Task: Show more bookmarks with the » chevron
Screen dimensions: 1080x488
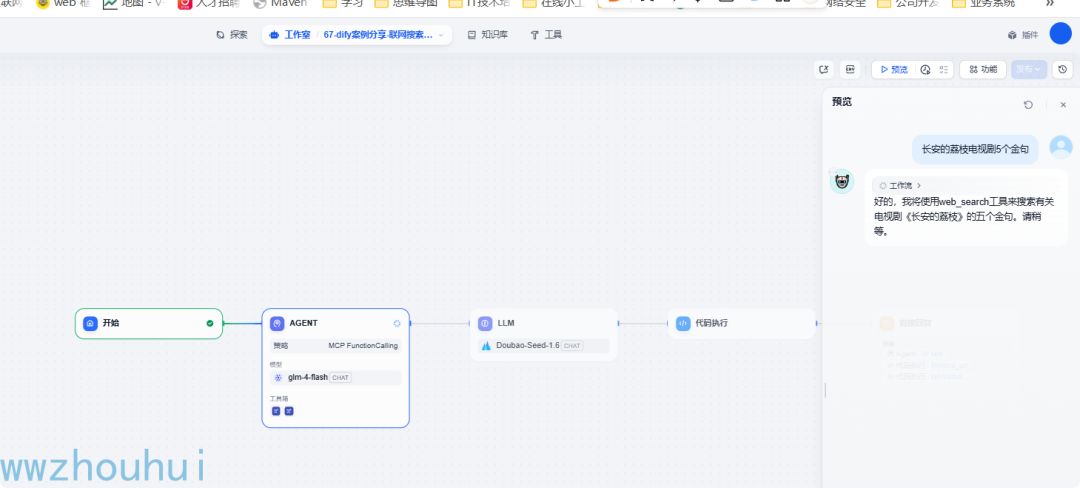Action: [x=1050, y=3]
